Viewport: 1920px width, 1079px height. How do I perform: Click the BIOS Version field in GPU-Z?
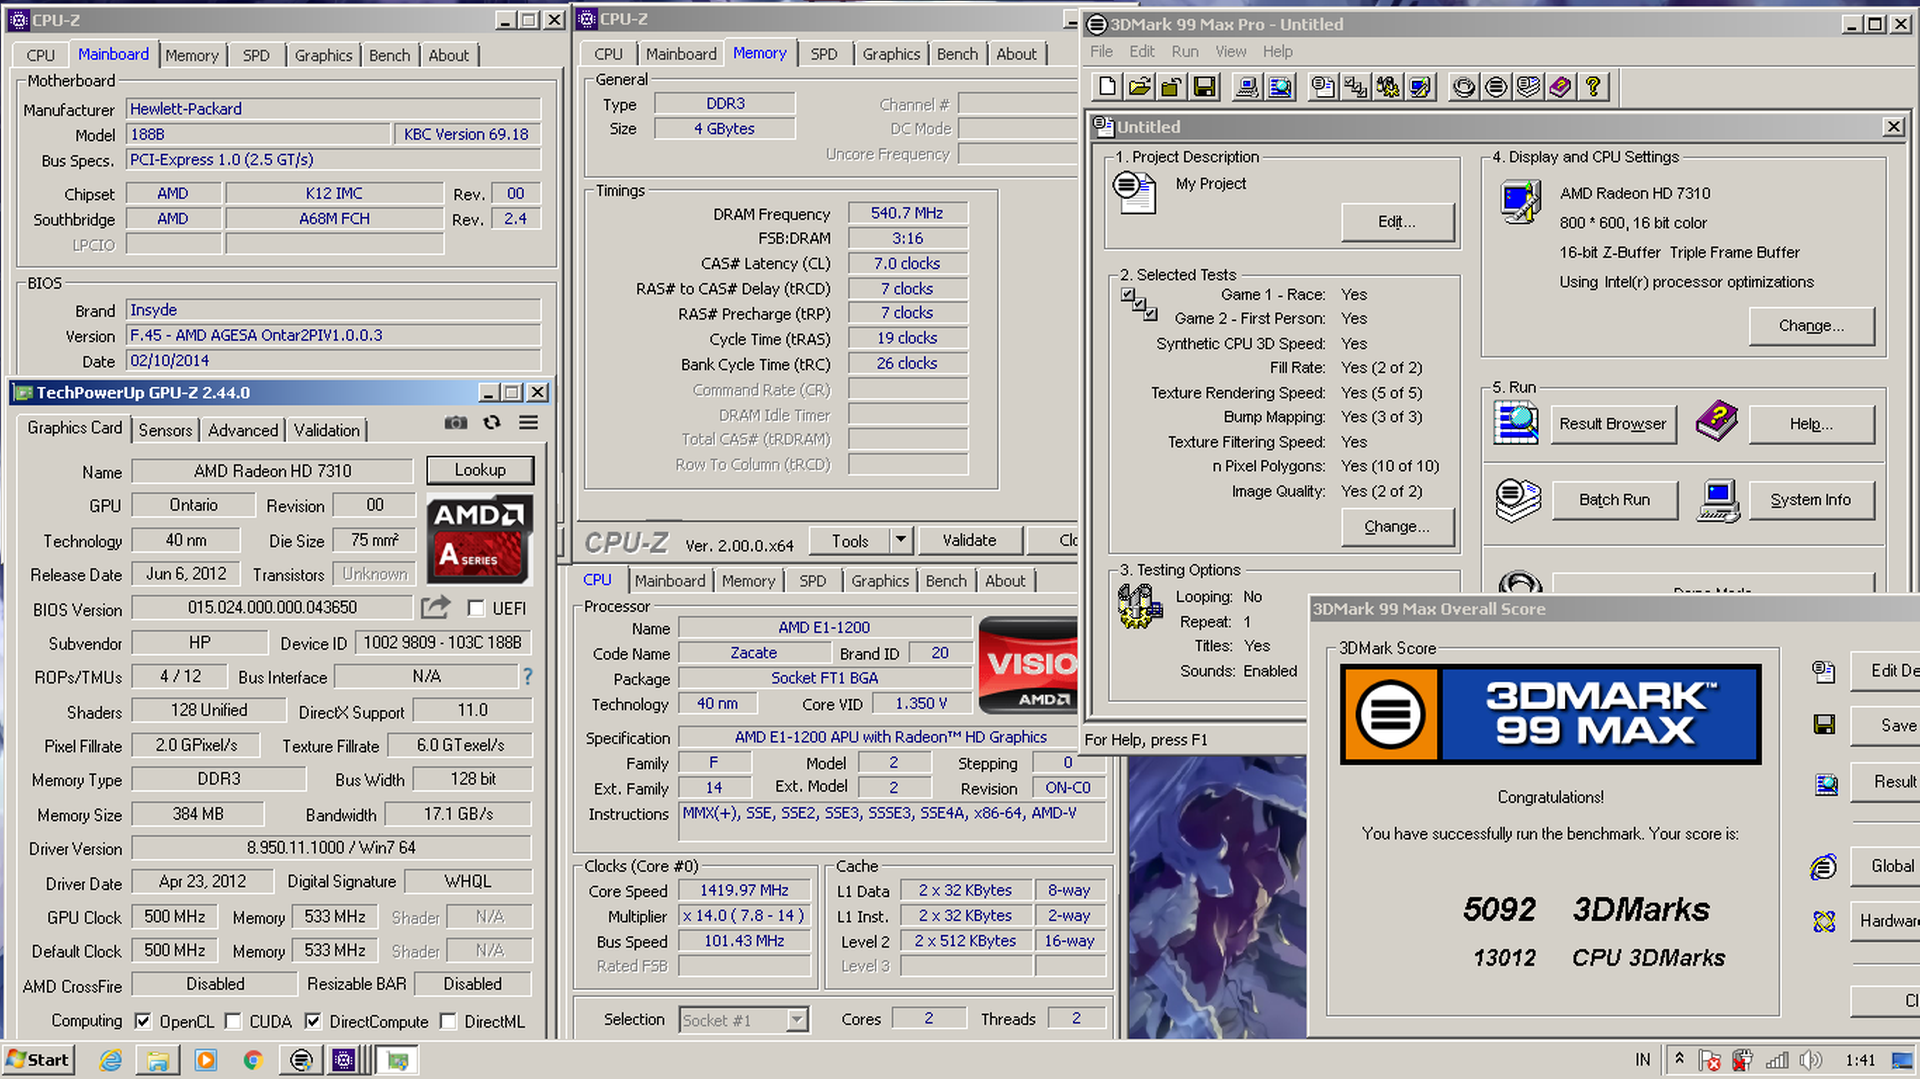[272, 607]
